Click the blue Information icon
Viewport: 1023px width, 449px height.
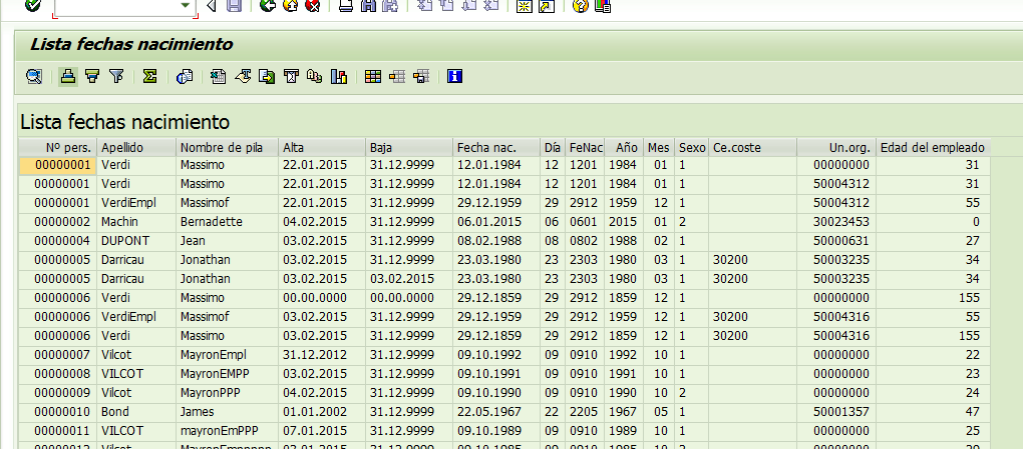(454, 76)
